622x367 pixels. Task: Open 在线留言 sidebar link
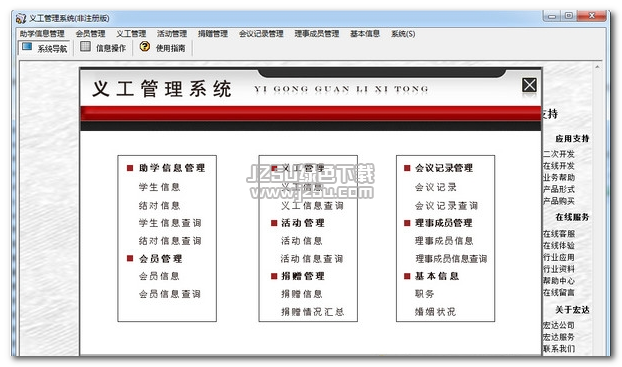click(559, 292)
